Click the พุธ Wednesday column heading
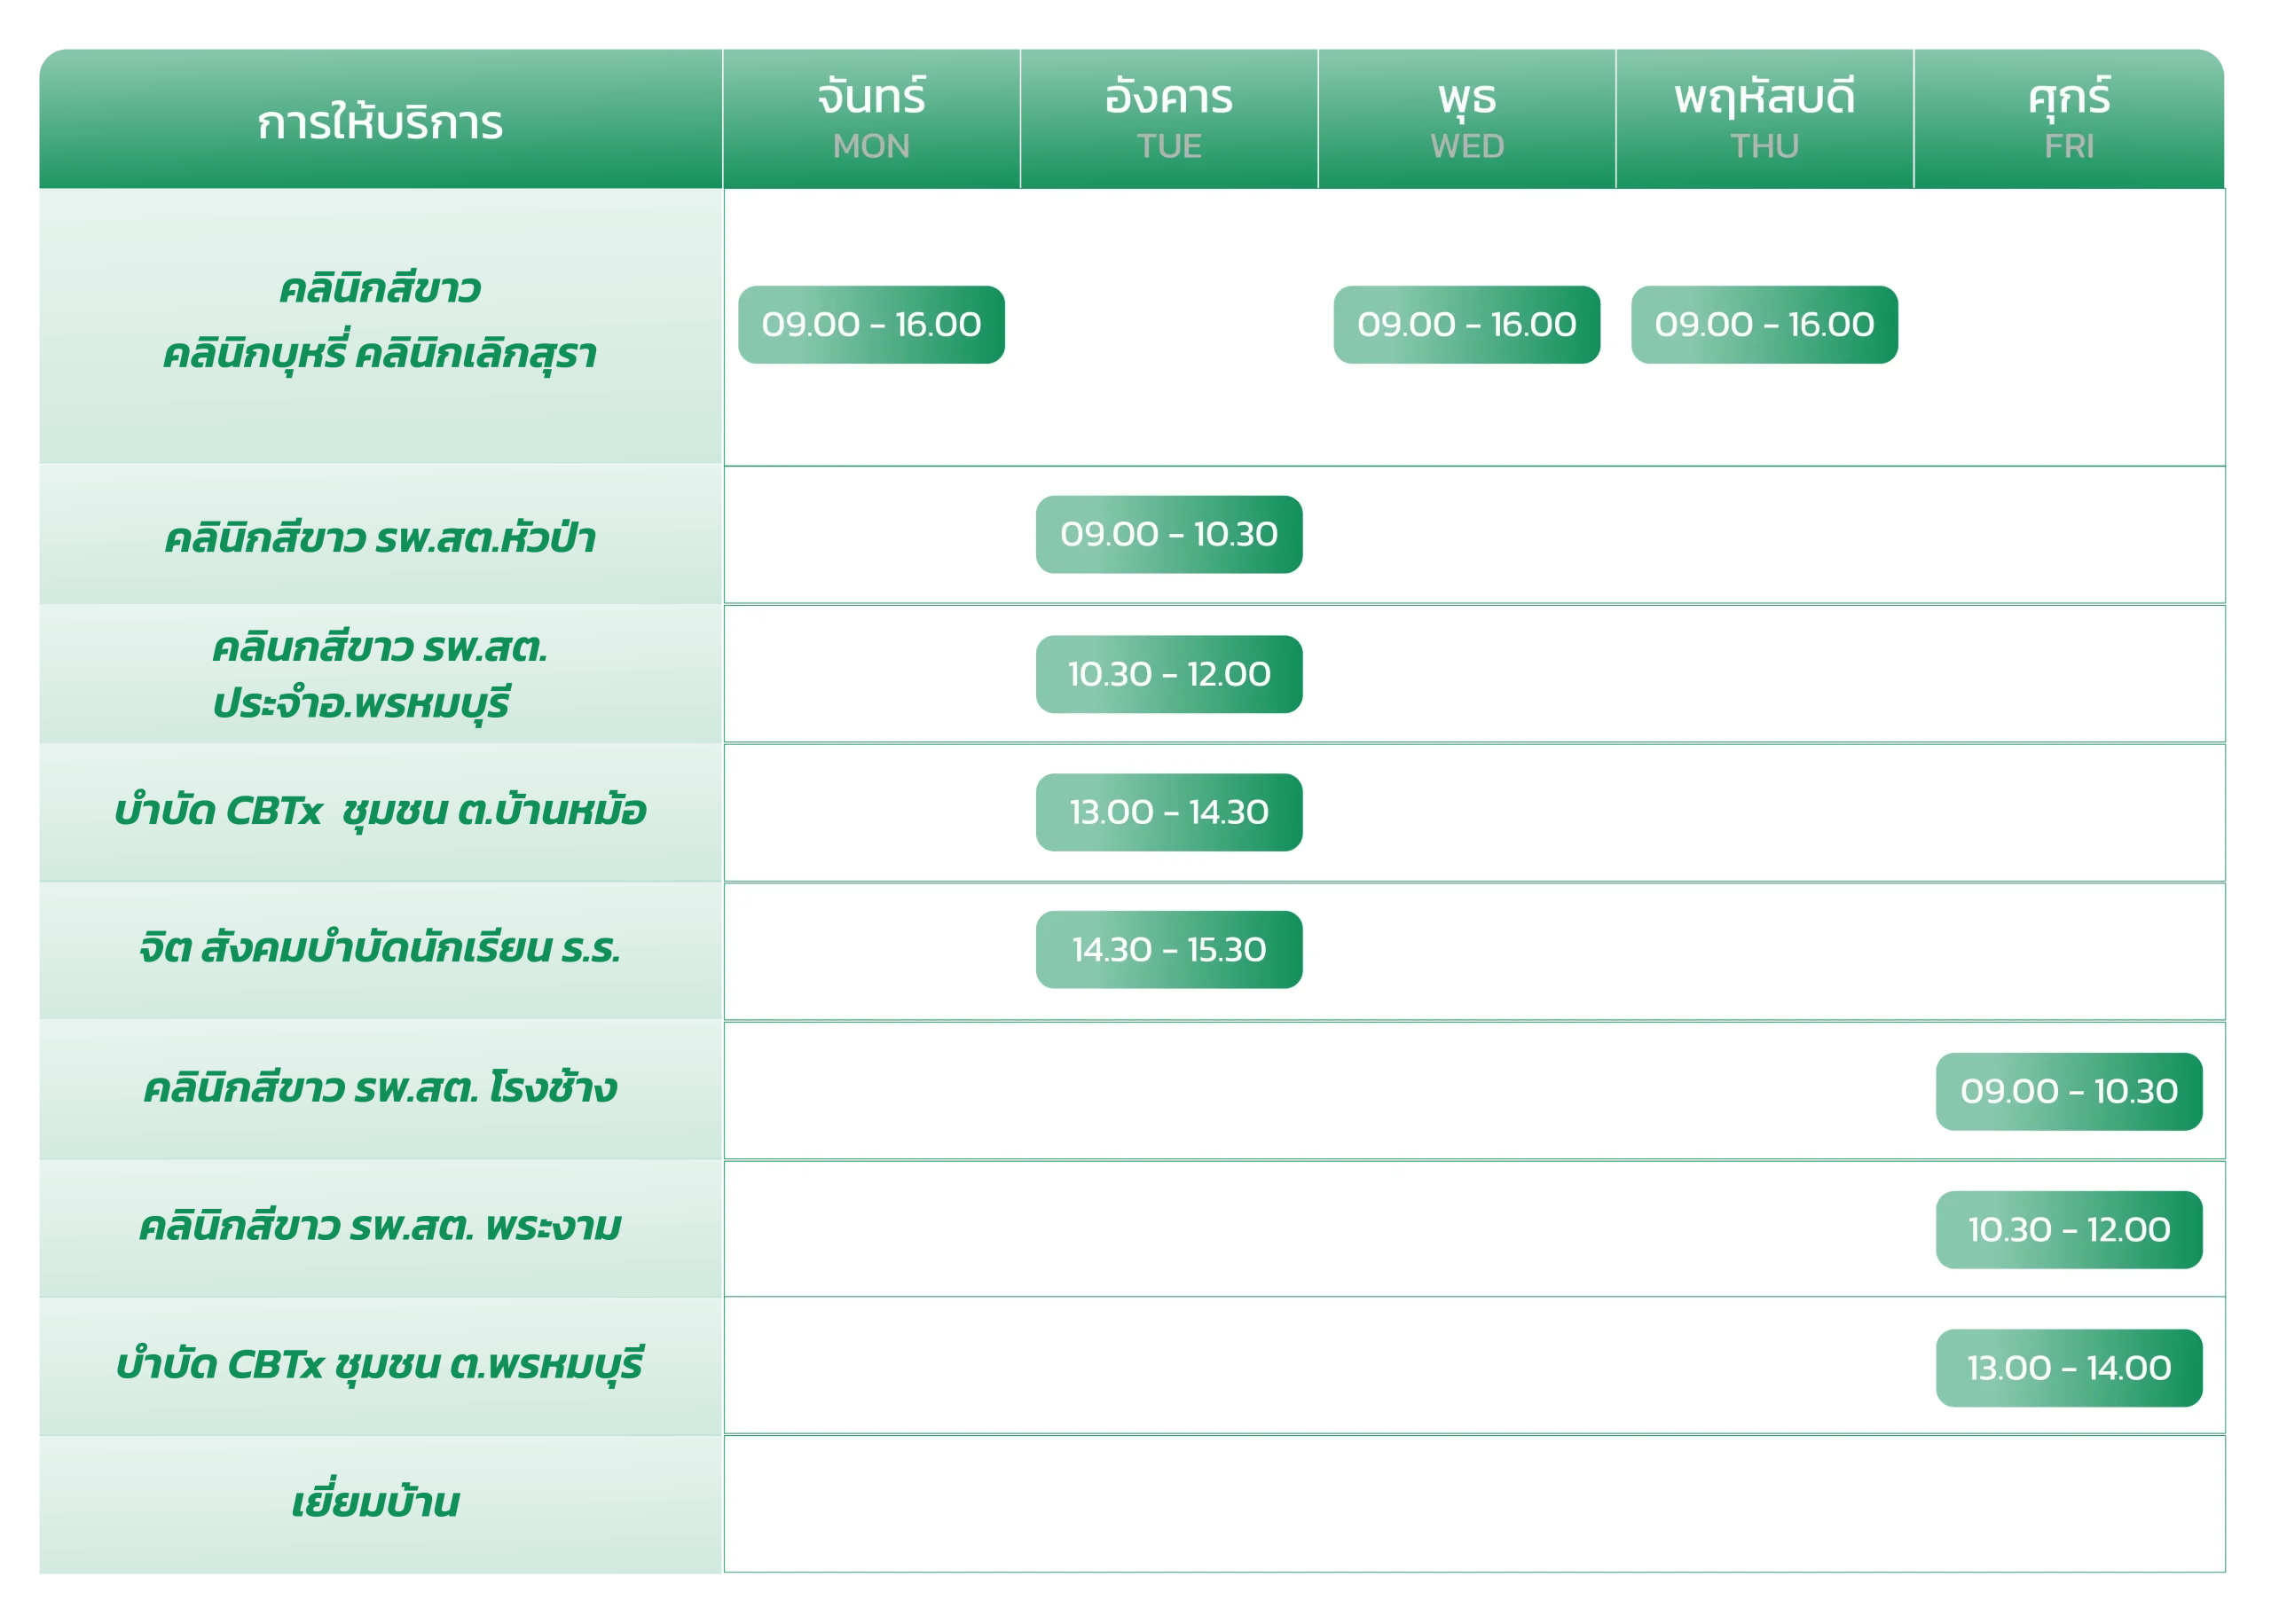 pyautogui.click(x=1466, y=98)
